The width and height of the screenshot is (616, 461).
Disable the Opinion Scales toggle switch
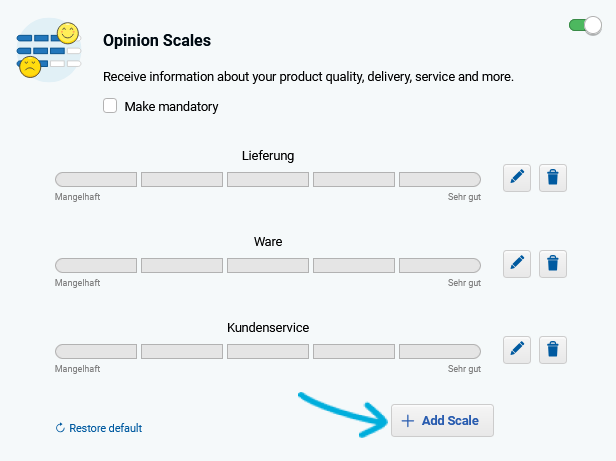tap(585, 26)
